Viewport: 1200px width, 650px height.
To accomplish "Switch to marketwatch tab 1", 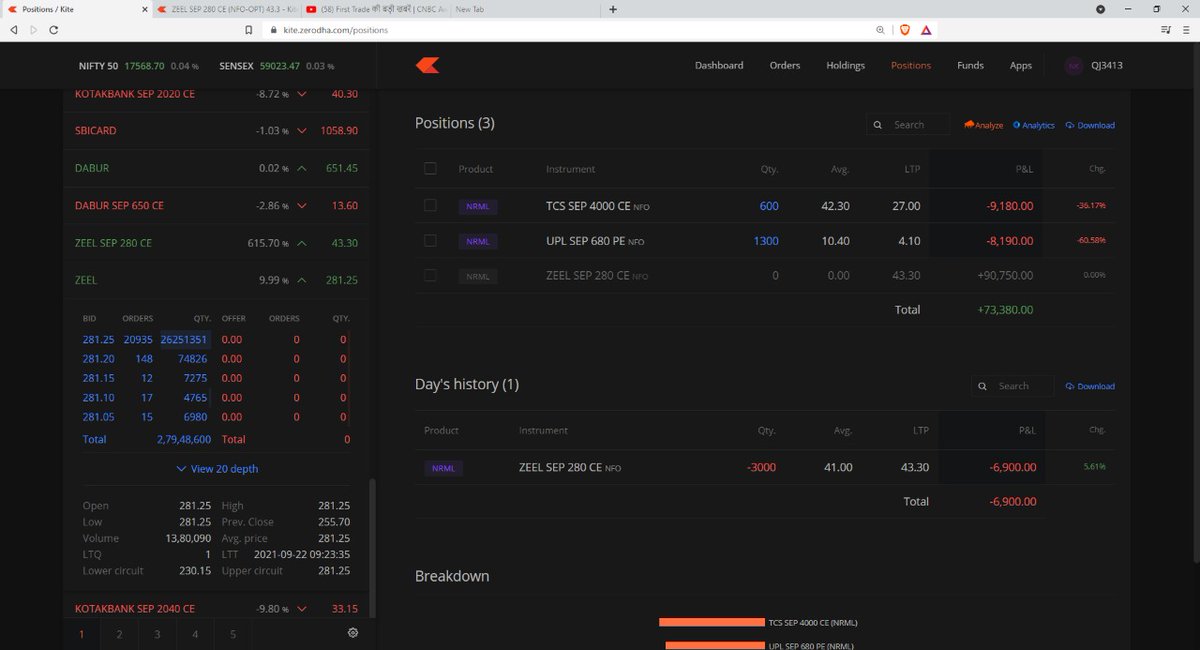I will [x=81, y=634].
